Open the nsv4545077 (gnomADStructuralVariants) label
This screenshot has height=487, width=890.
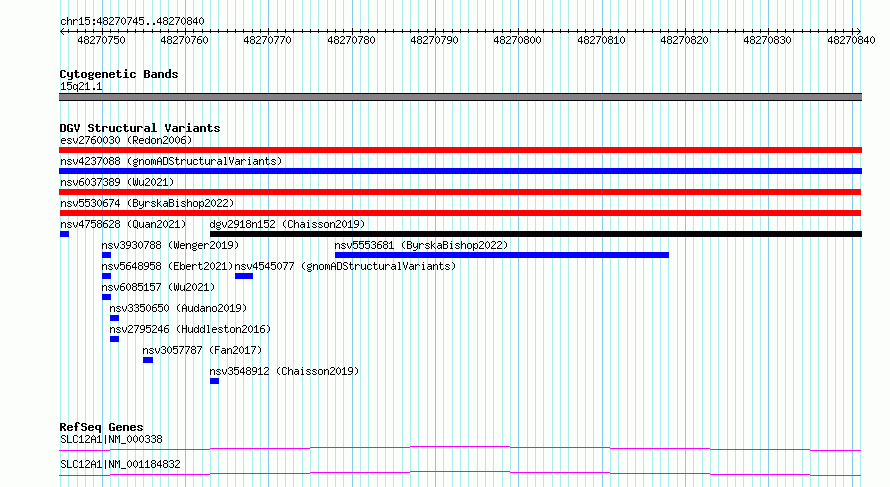345,266
